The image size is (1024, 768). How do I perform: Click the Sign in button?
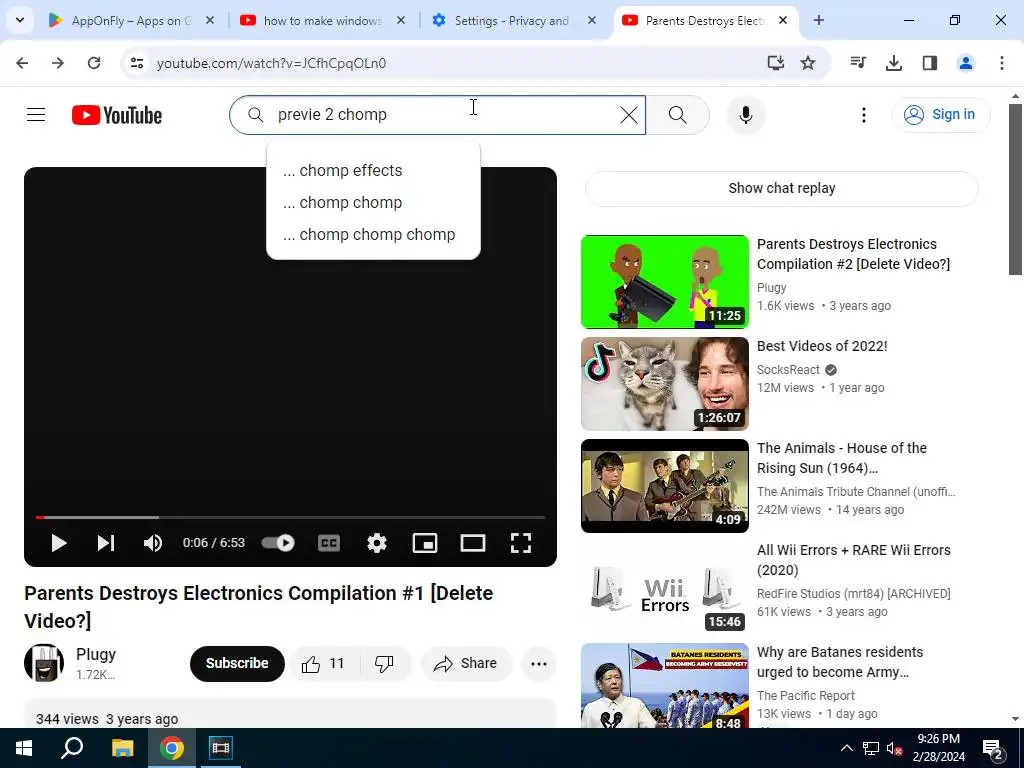pos(940,115)
